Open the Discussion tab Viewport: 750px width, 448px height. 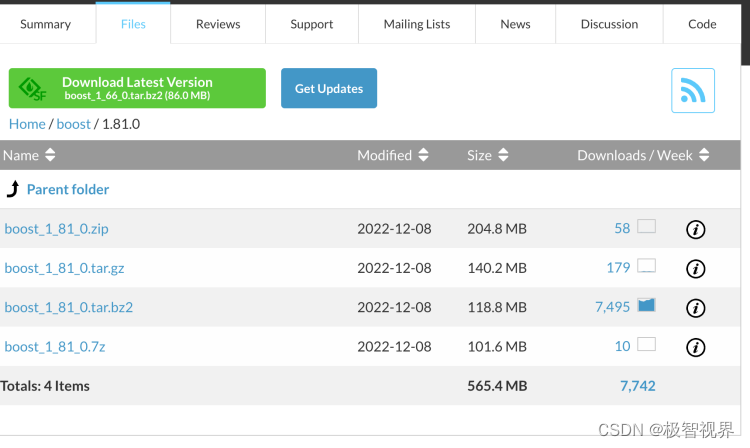tap(609, 24)
